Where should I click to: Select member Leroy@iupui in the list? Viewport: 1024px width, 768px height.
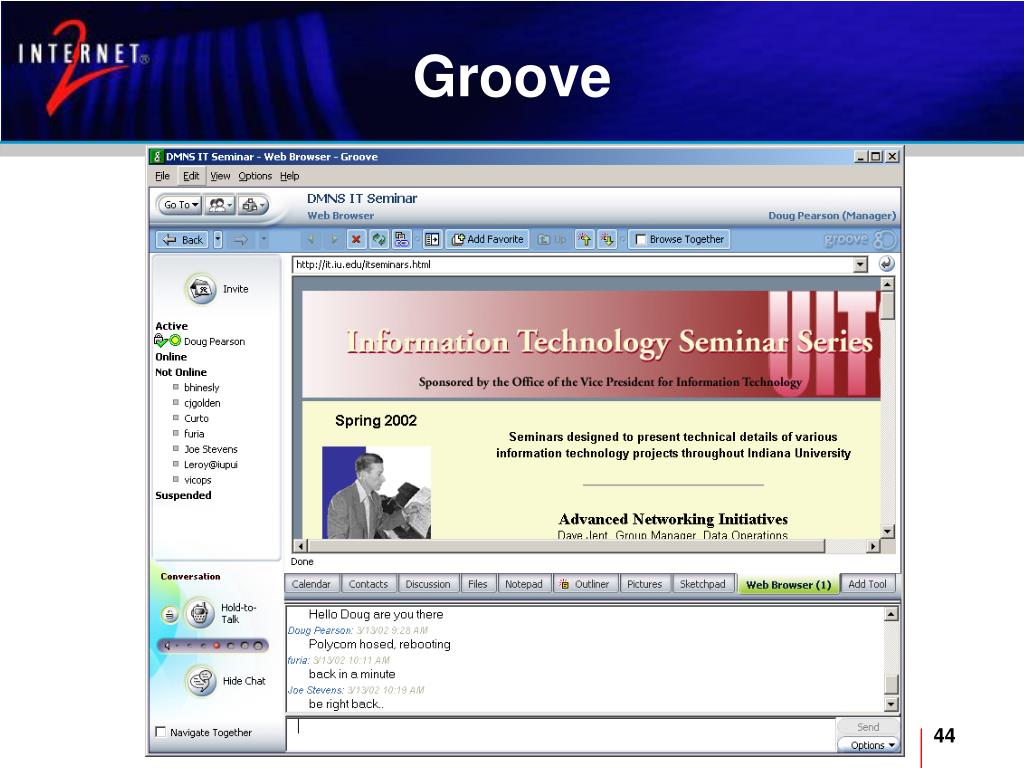(210, 464)
